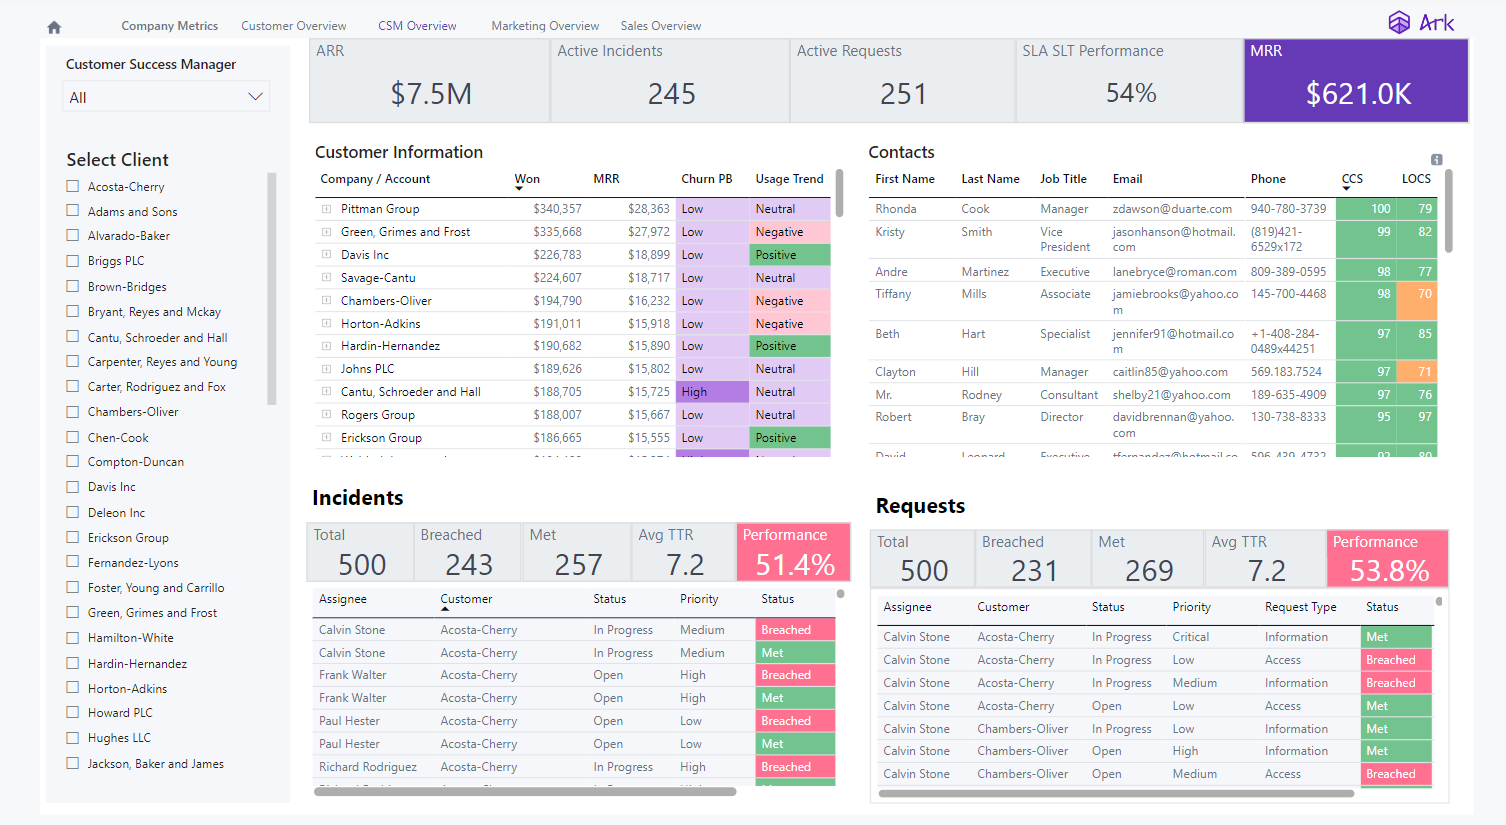
Task: Go to the CSM Overview tab
Action: (x=417, y=25)
